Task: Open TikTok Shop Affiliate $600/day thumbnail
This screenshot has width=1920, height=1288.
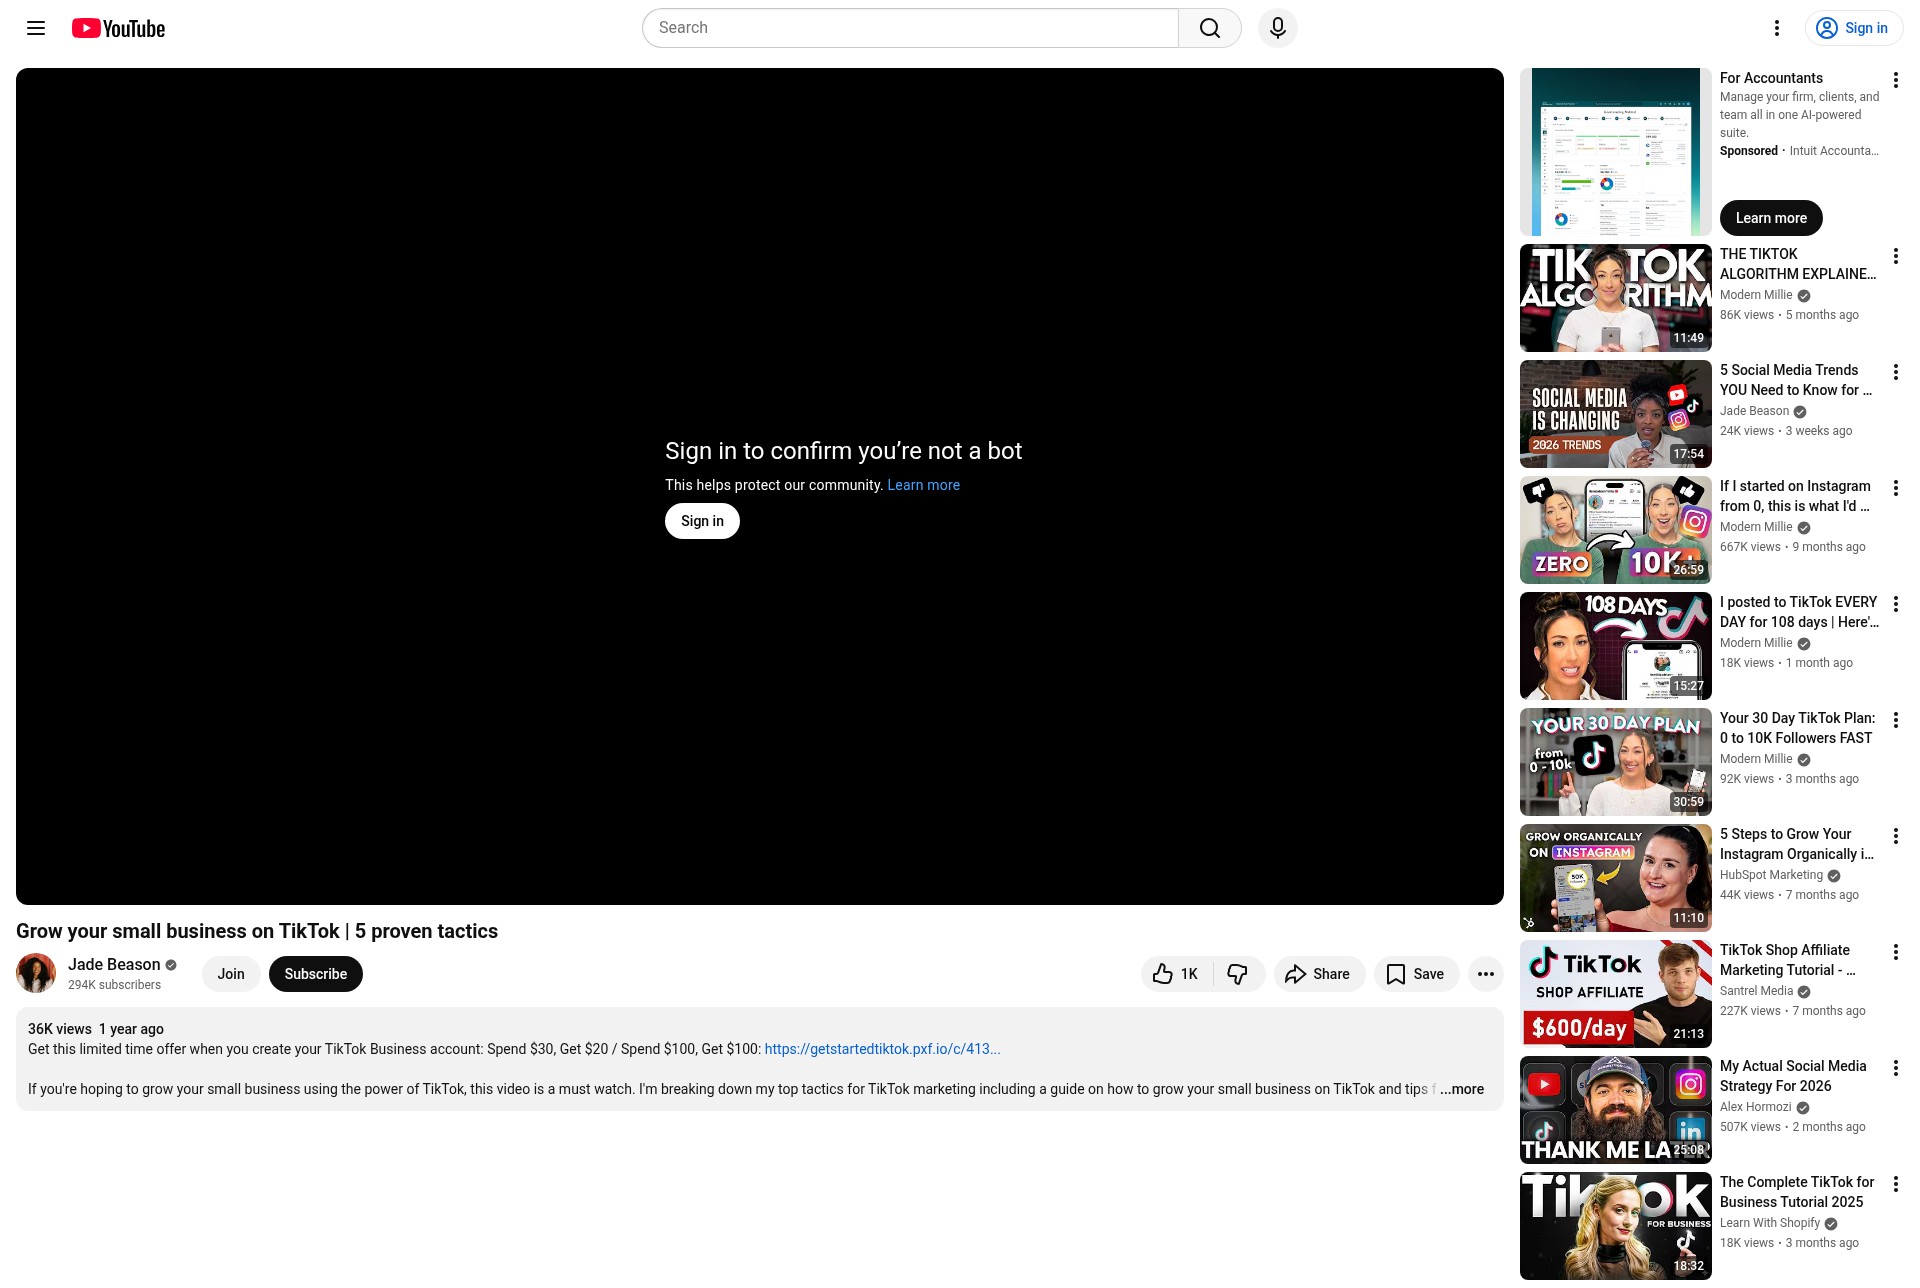Action: tap(1616, 994)
